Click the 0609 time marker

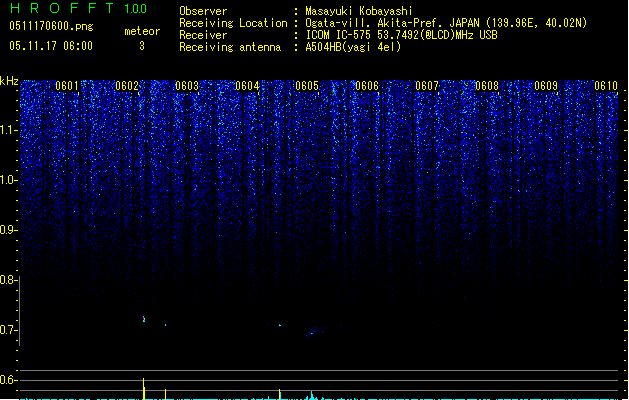point(546,86)
